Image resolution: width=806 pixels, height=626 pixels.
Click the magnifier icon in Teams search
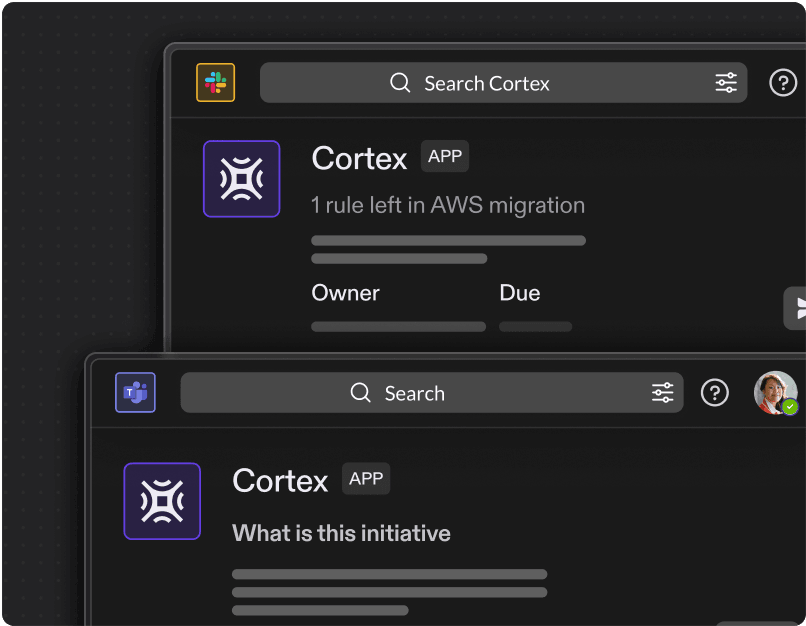(361, 393)
